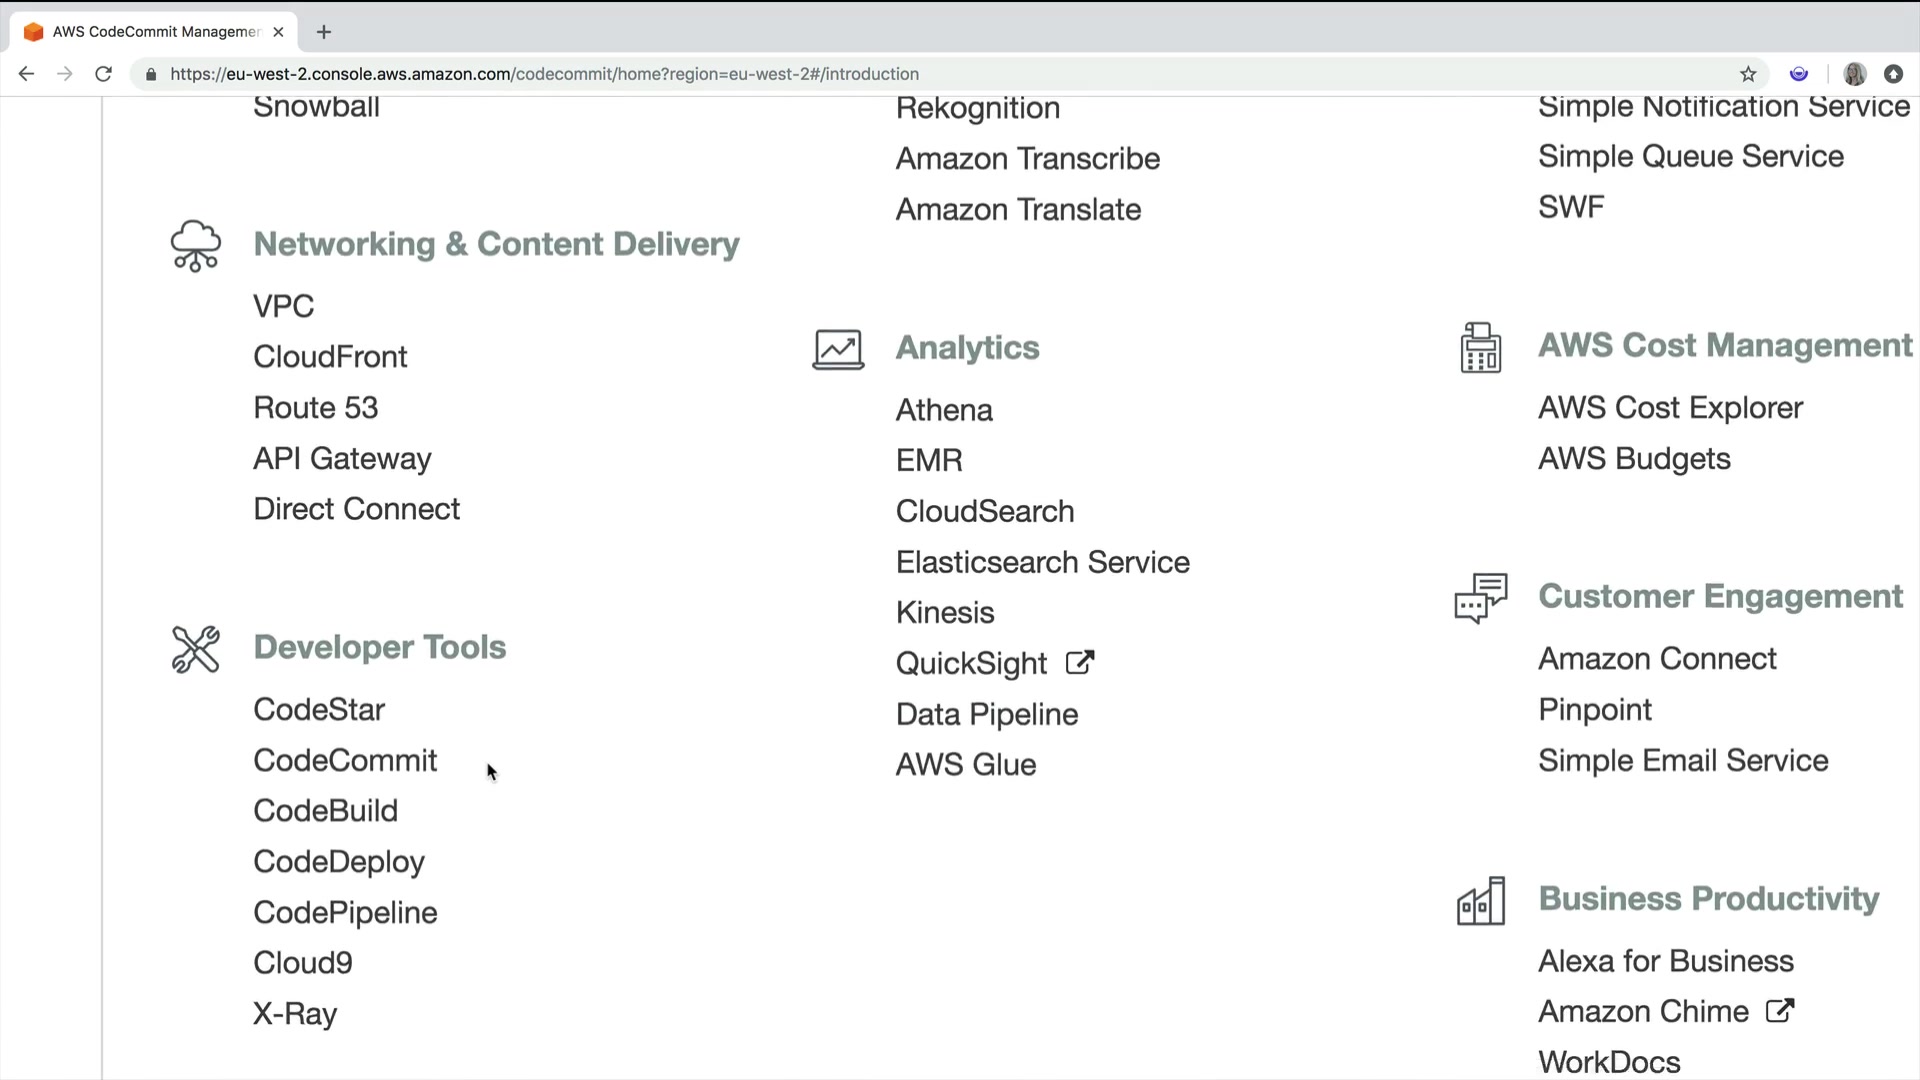Click the Business Productivity buildings icon
The width and height of the screenshot is (1920, 1080).
1480,901
